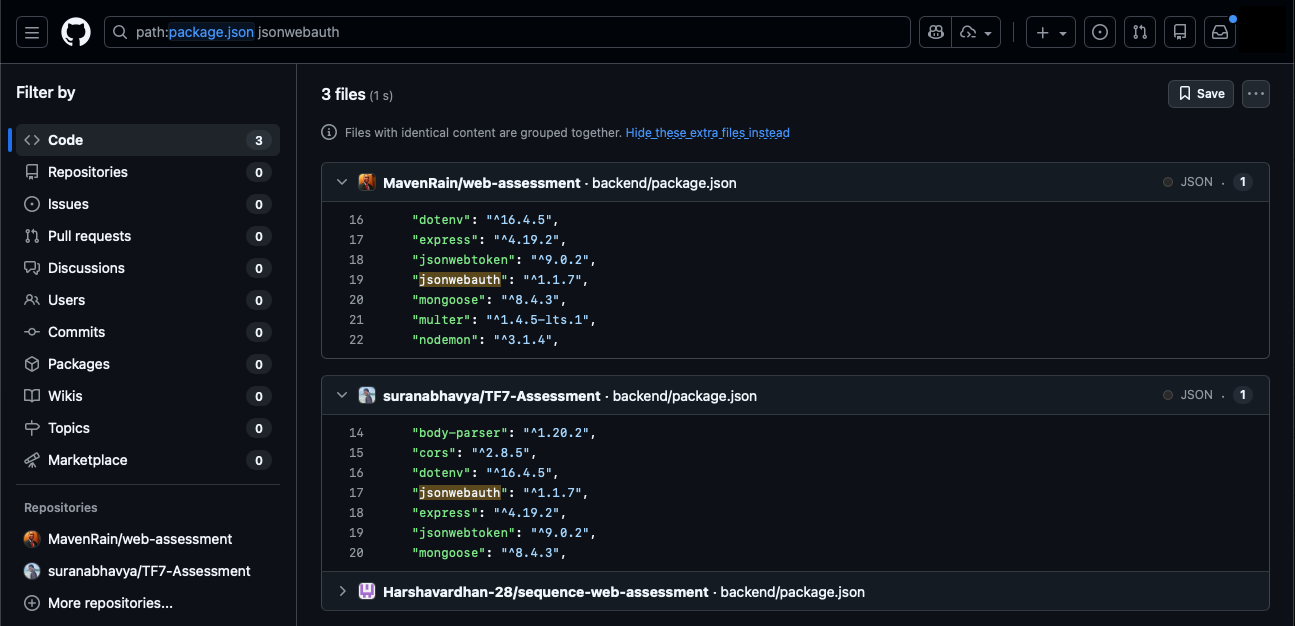Open MavenRain backend/package.json file link
The height and width of the screenshot is (626, 1295).
664,183
